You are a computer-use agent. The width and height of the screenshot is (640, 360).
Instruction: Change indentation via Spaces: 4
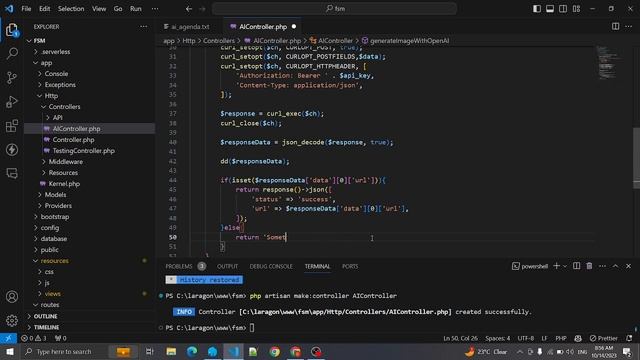(498, 338)
